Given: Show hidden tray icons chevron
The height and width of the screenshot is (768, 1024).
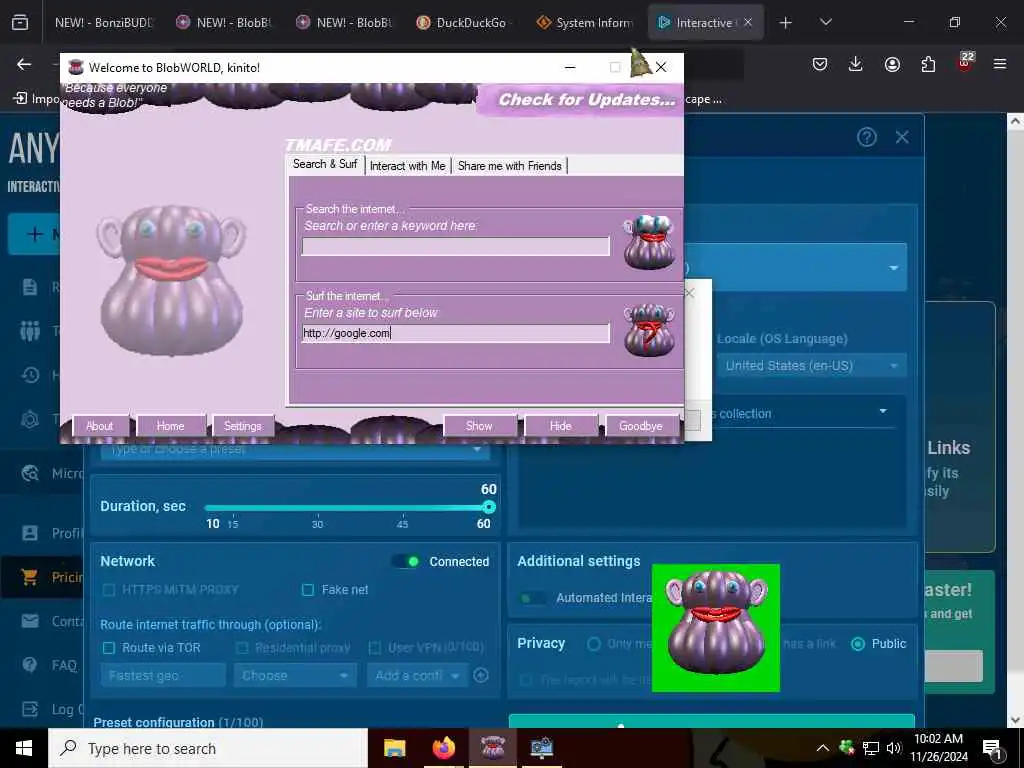Looking at the screenshot, I should pos(823,748).
